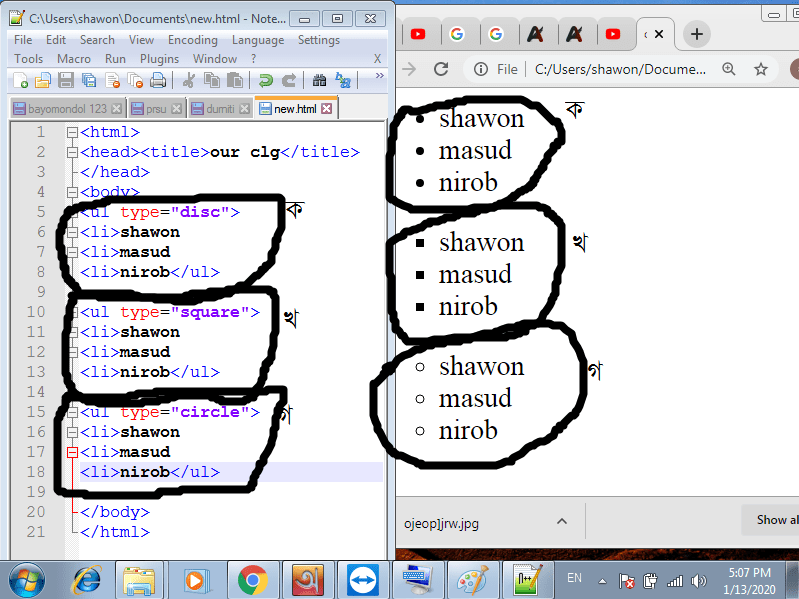Image resolution: width=799 pixels, height=599 pixels.
Task: Reload the page in Chrome
Action: (x=440, y=69)
